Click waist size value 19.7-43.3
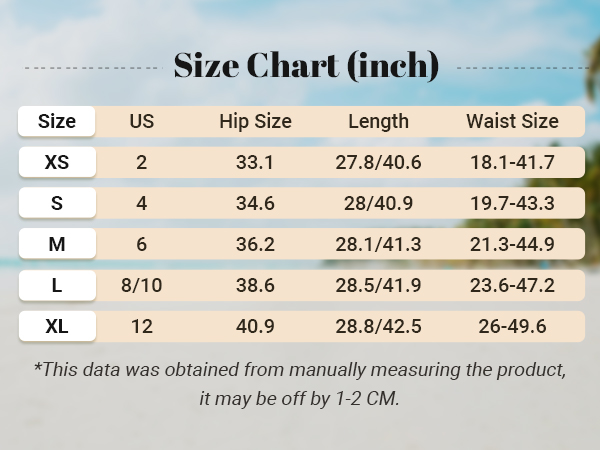 pos(512,203)
